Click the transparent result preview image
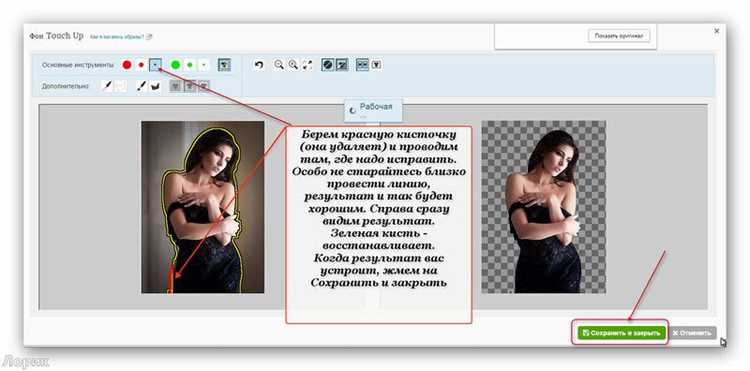 coord(543,207)
